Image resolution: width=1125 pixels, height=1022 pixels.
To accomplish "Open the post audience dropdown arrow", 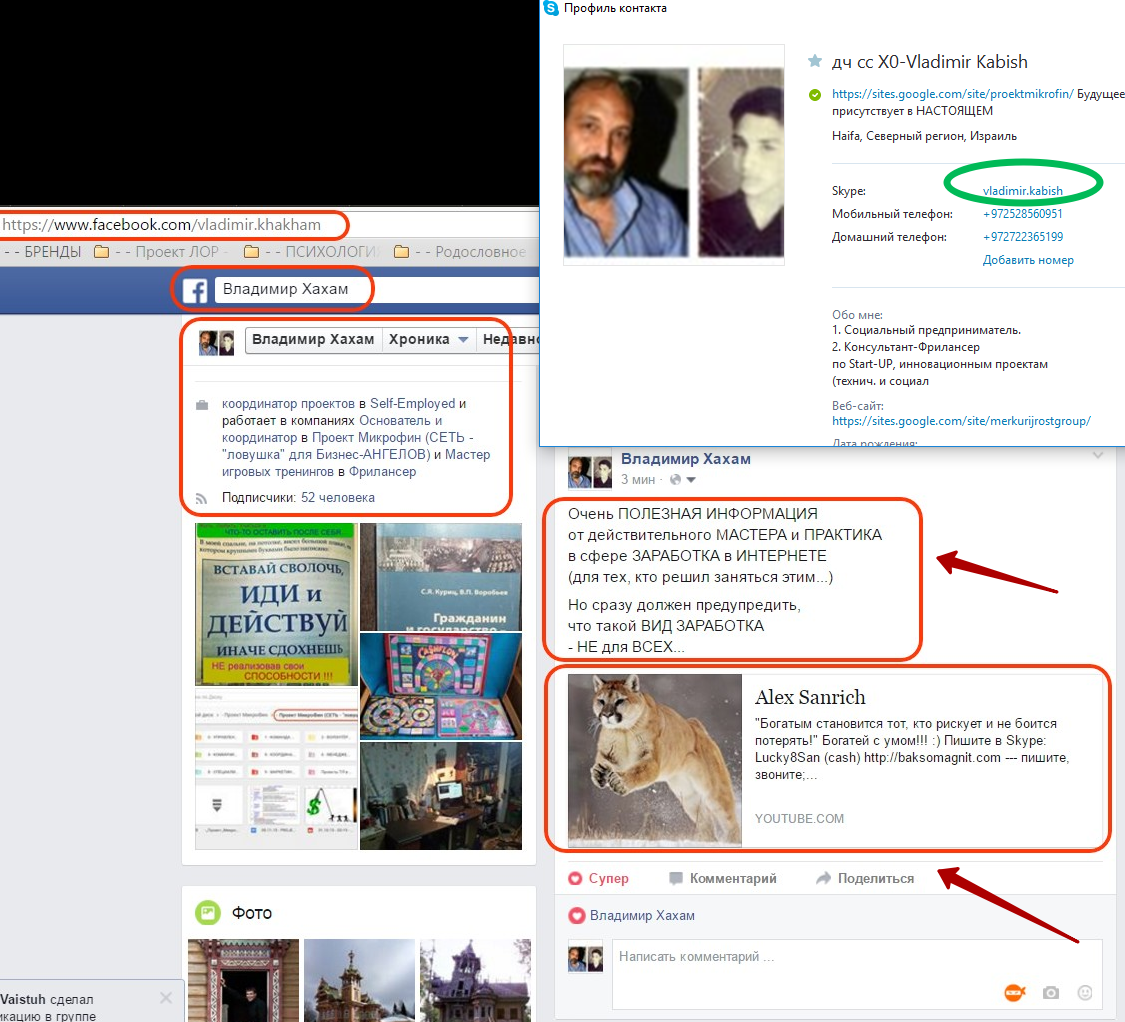I will pos(691,479).
